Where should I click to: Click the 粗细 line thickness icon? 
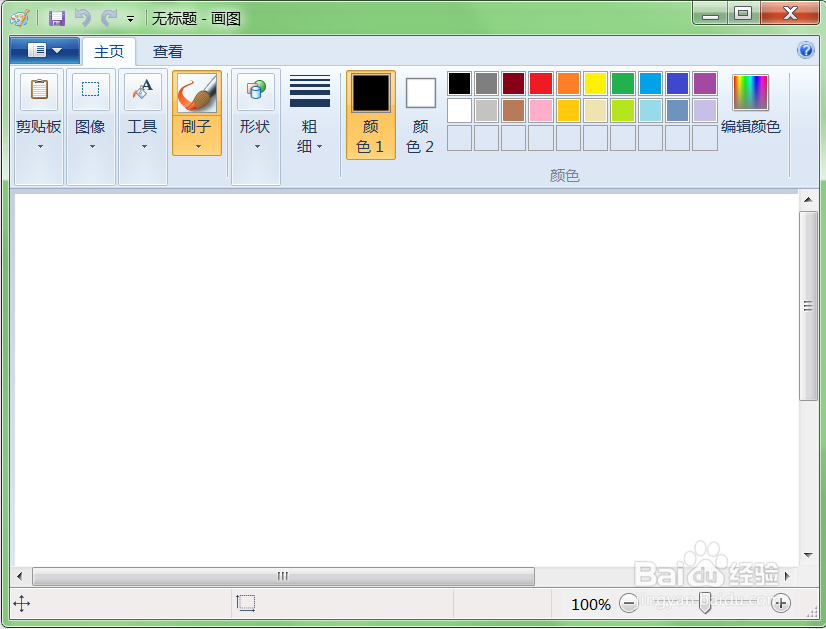point(310,91)
